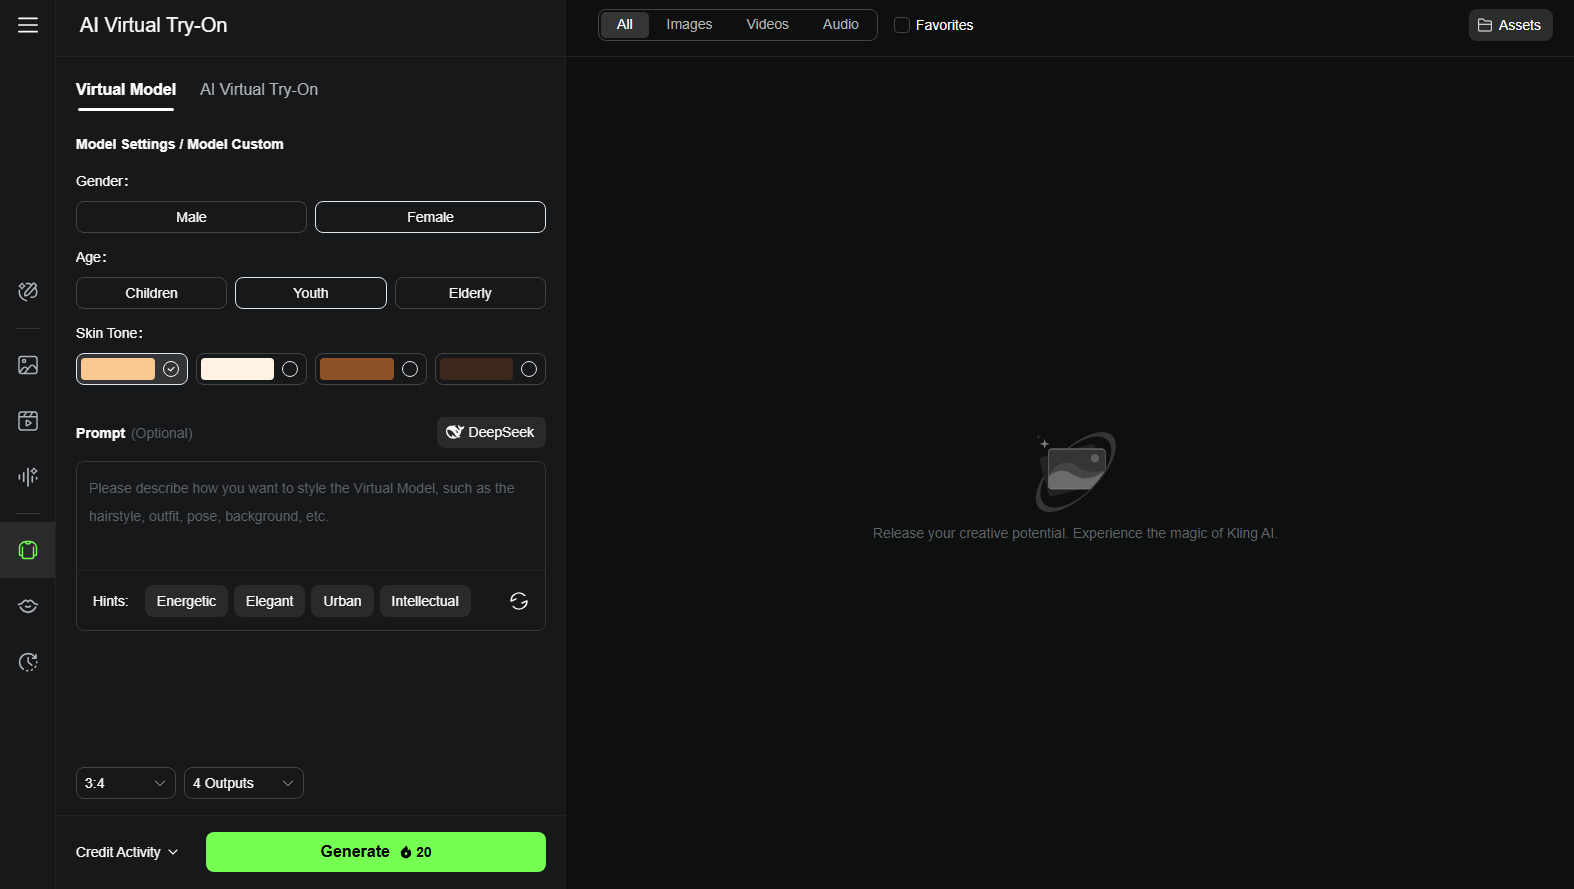
Task: Click into the Prompt text area
Action: 310,515
